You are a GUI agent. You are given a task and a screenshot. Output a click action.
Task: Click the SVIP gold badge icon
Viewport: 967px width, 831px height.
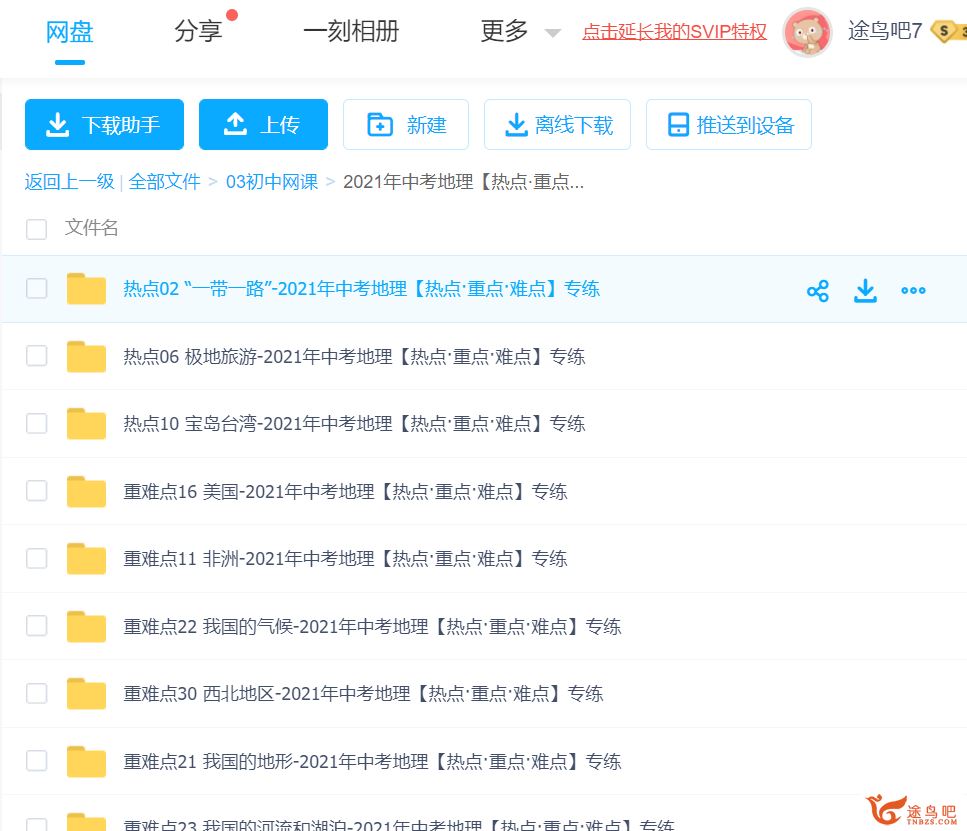pyautogui.click(x=946, y=32)
